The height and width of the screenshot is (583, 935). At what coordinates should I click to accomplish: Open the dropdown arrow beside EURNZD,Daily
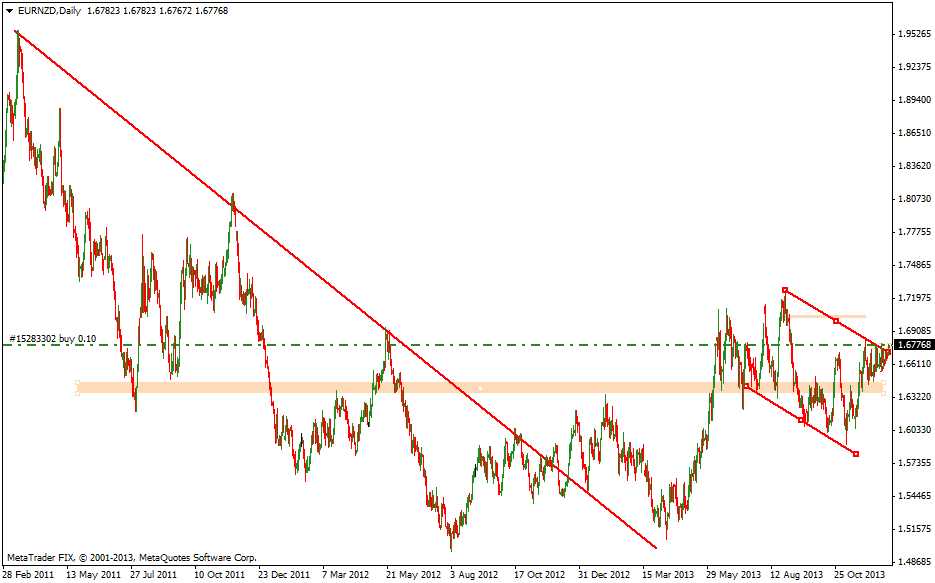[x=9, y=11]
